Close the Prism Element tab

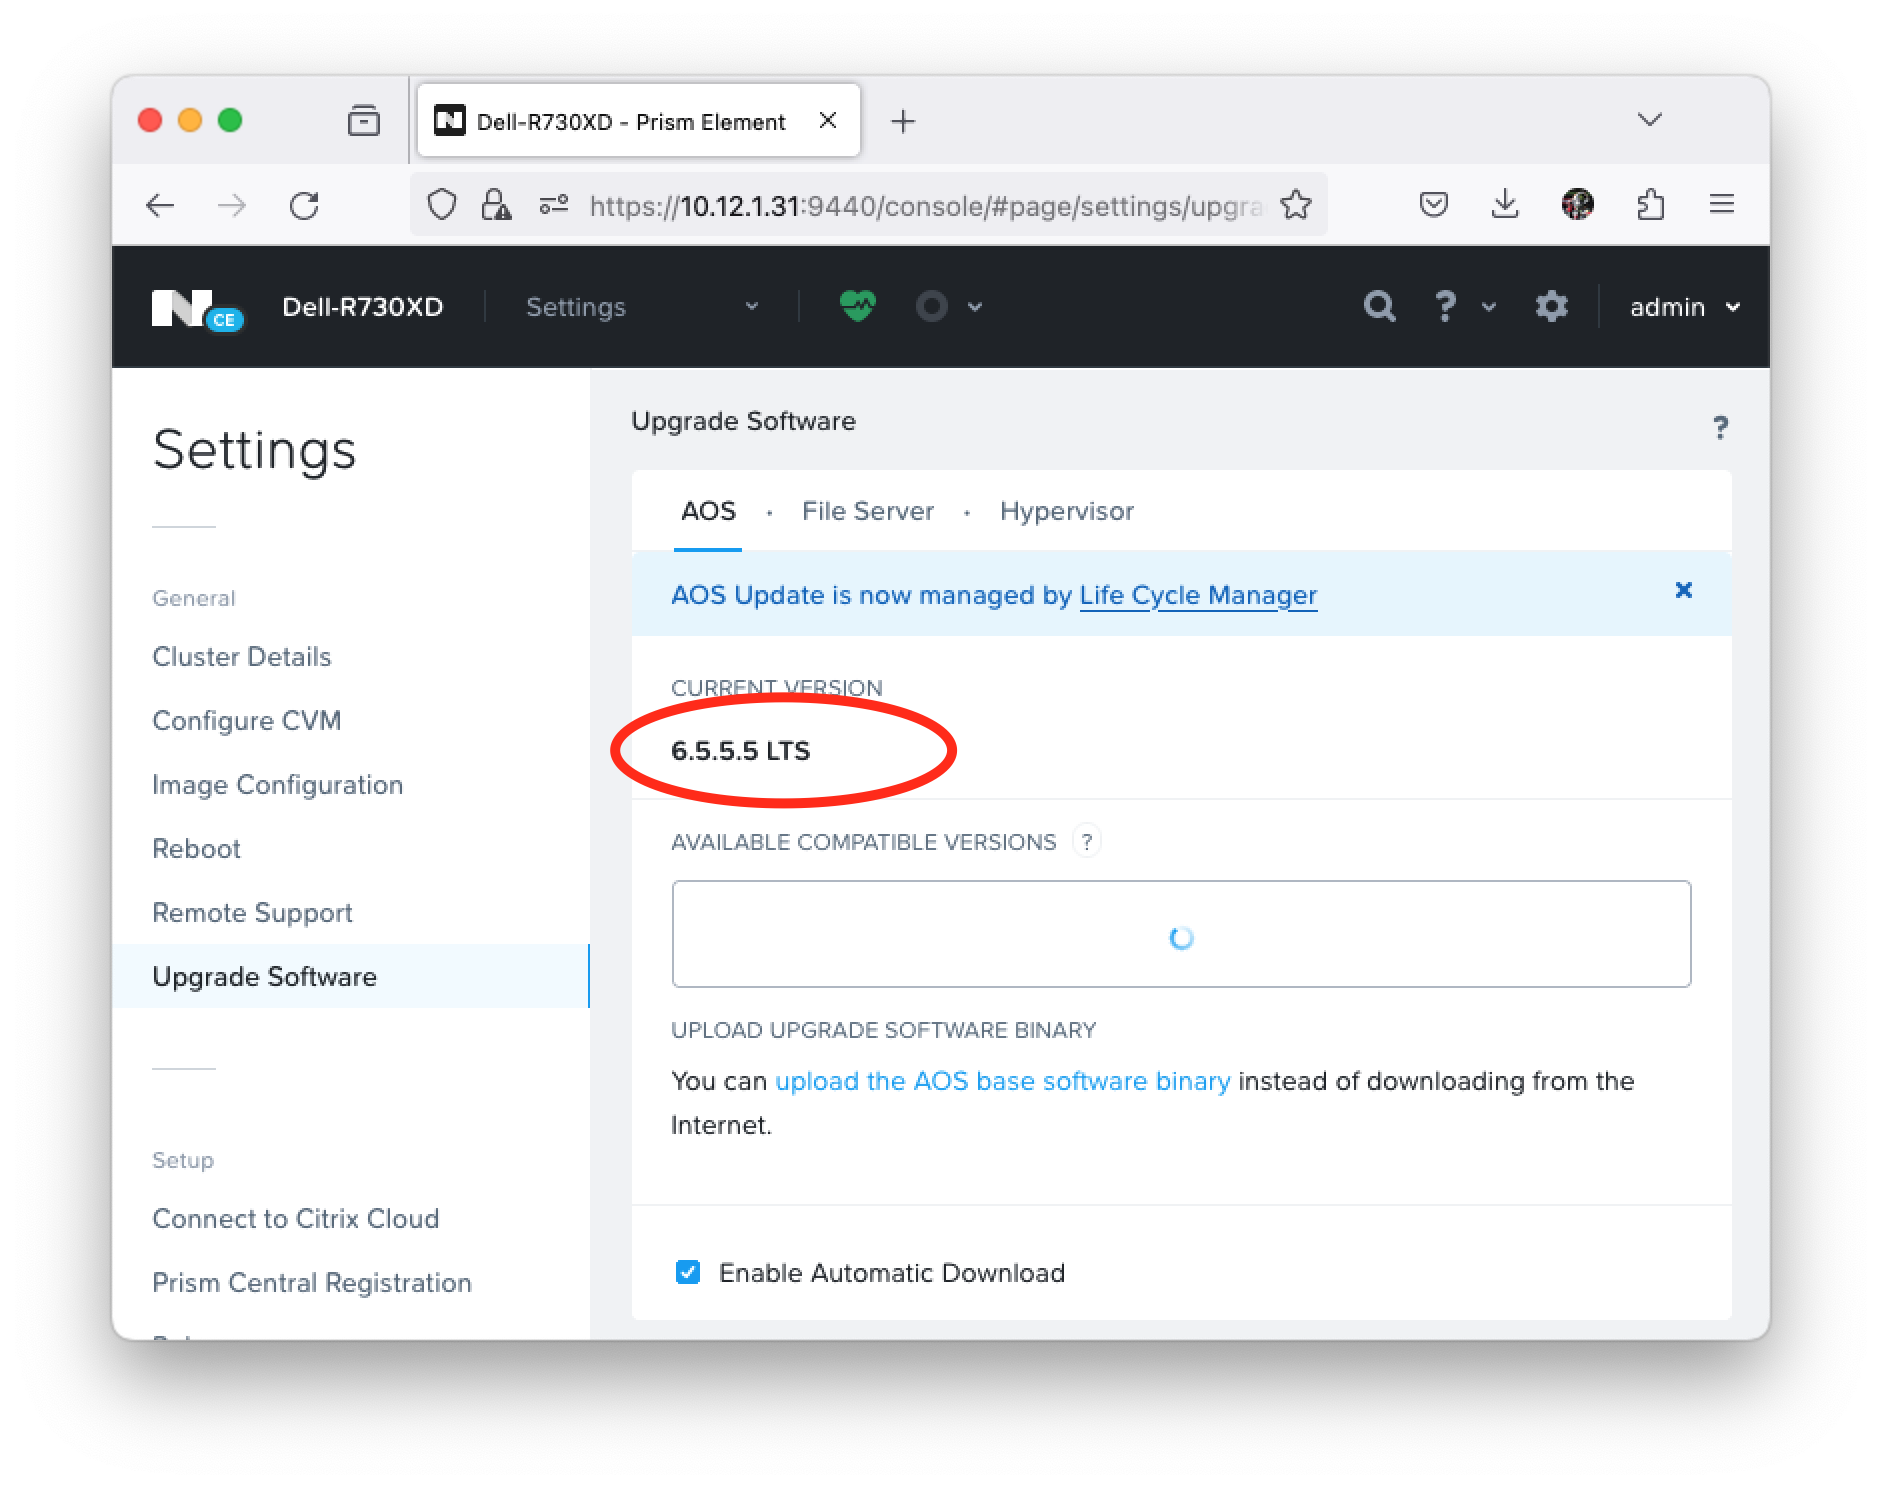click(x=827, y=121)
